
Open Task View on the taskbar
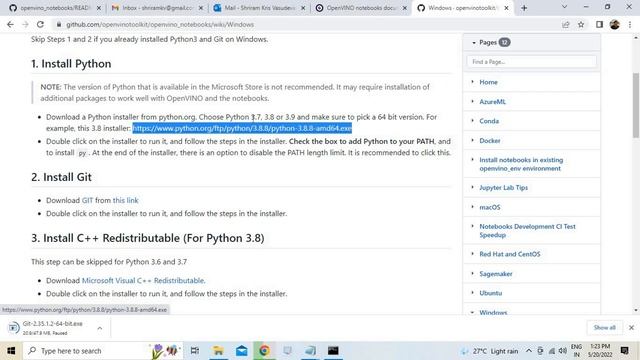pyautogui.click(x=195, y=351)
